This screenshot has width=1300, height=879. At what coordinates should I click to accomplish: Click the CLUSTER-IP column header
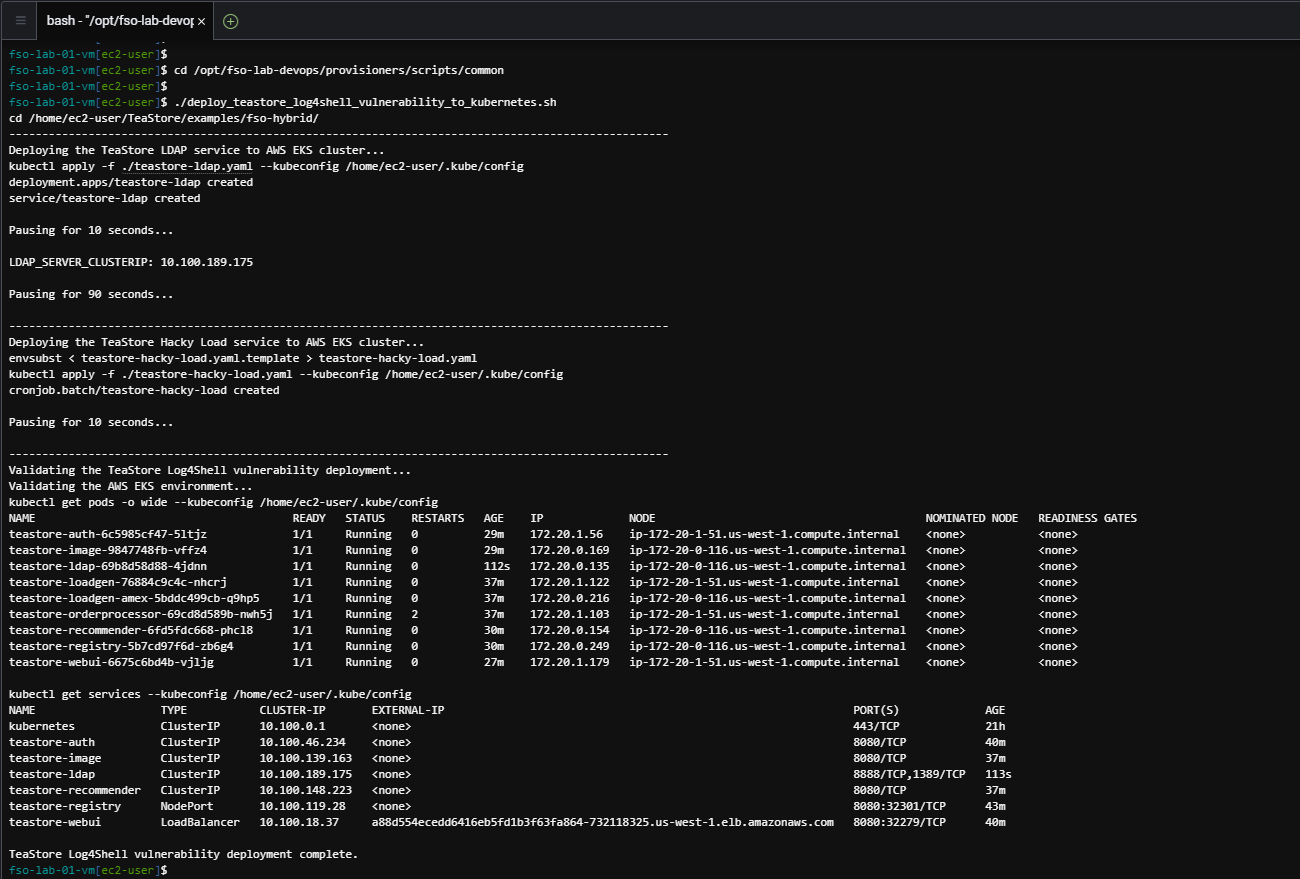coord(293,710)
